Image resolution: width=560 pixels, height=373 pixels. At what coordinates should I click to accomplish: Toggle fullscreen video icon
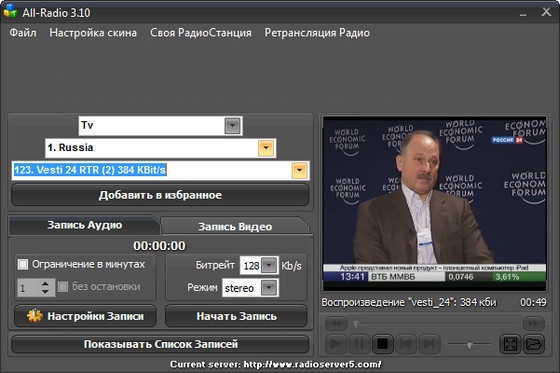(510, 344)
